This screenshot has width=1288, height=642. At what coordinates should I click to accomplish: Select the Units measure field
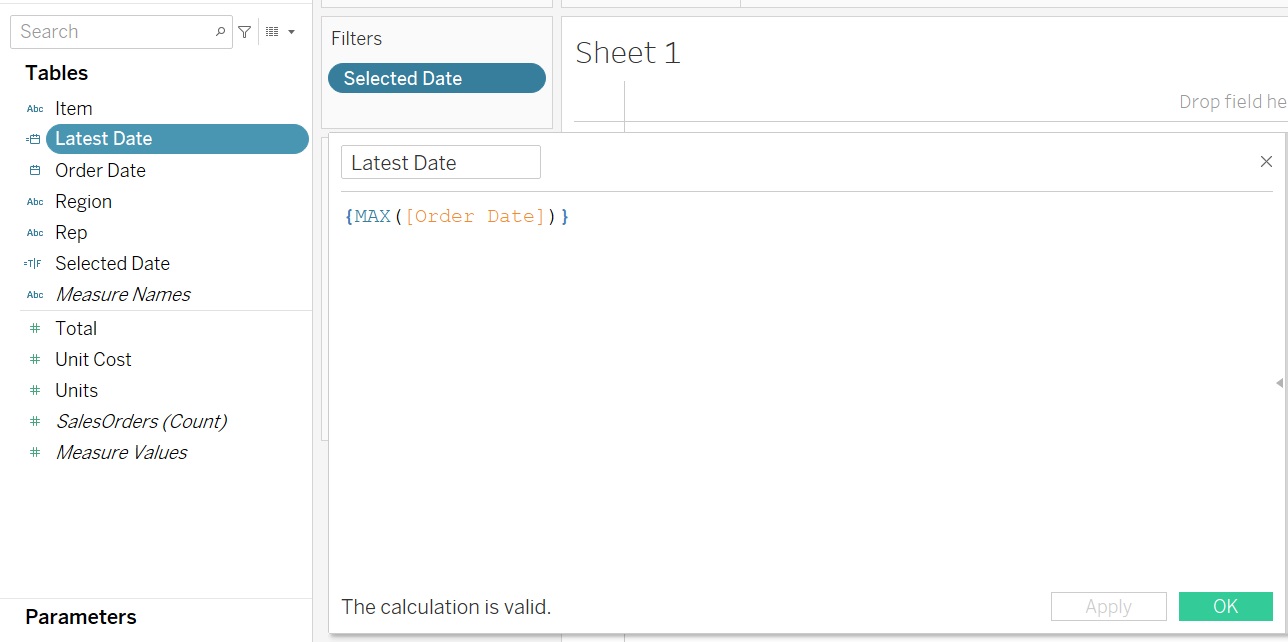pos(77,390)
